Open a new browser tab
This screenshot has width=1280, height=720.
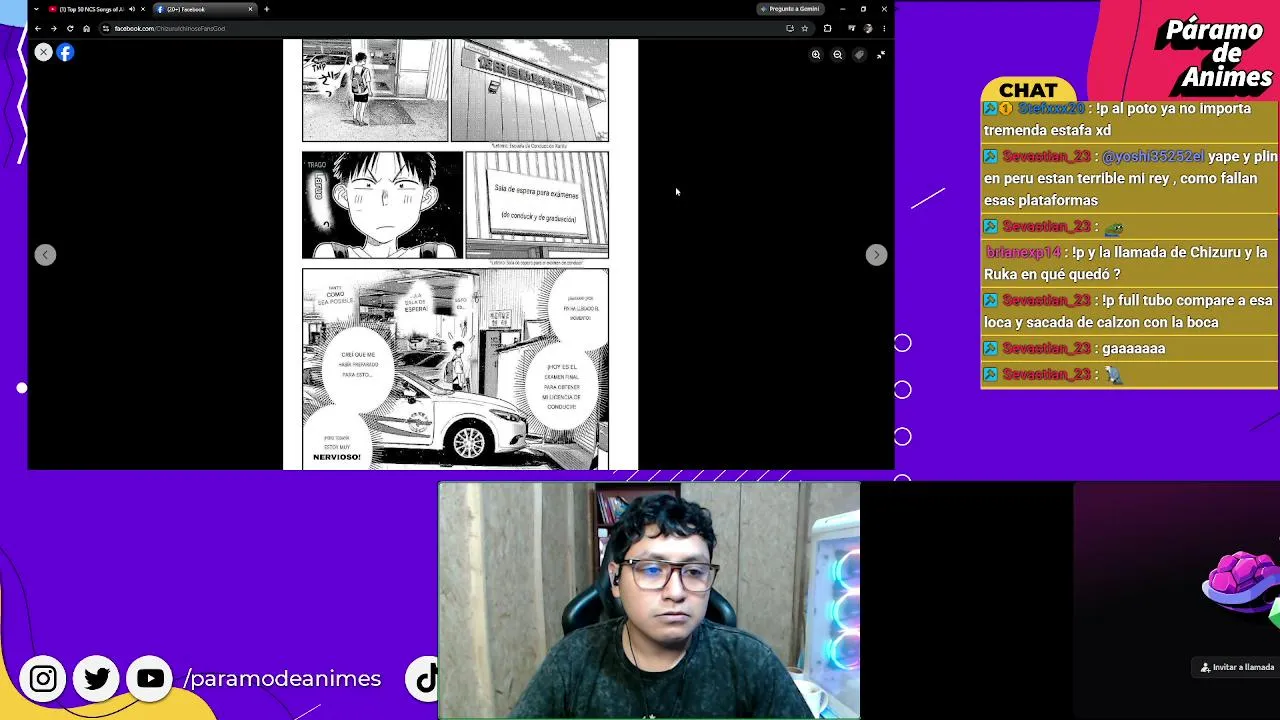tap(266, 9)
